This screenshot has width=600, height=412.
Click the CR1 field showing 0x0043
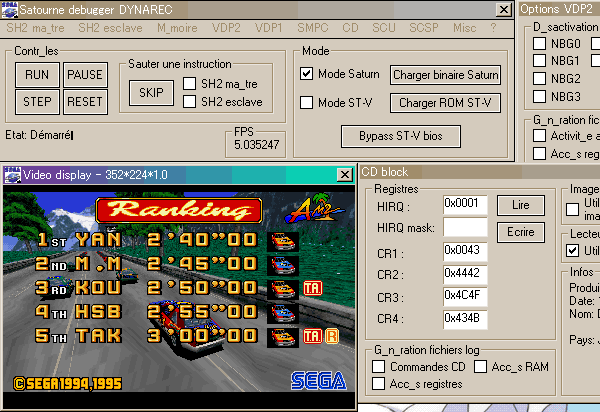[465, 251]
